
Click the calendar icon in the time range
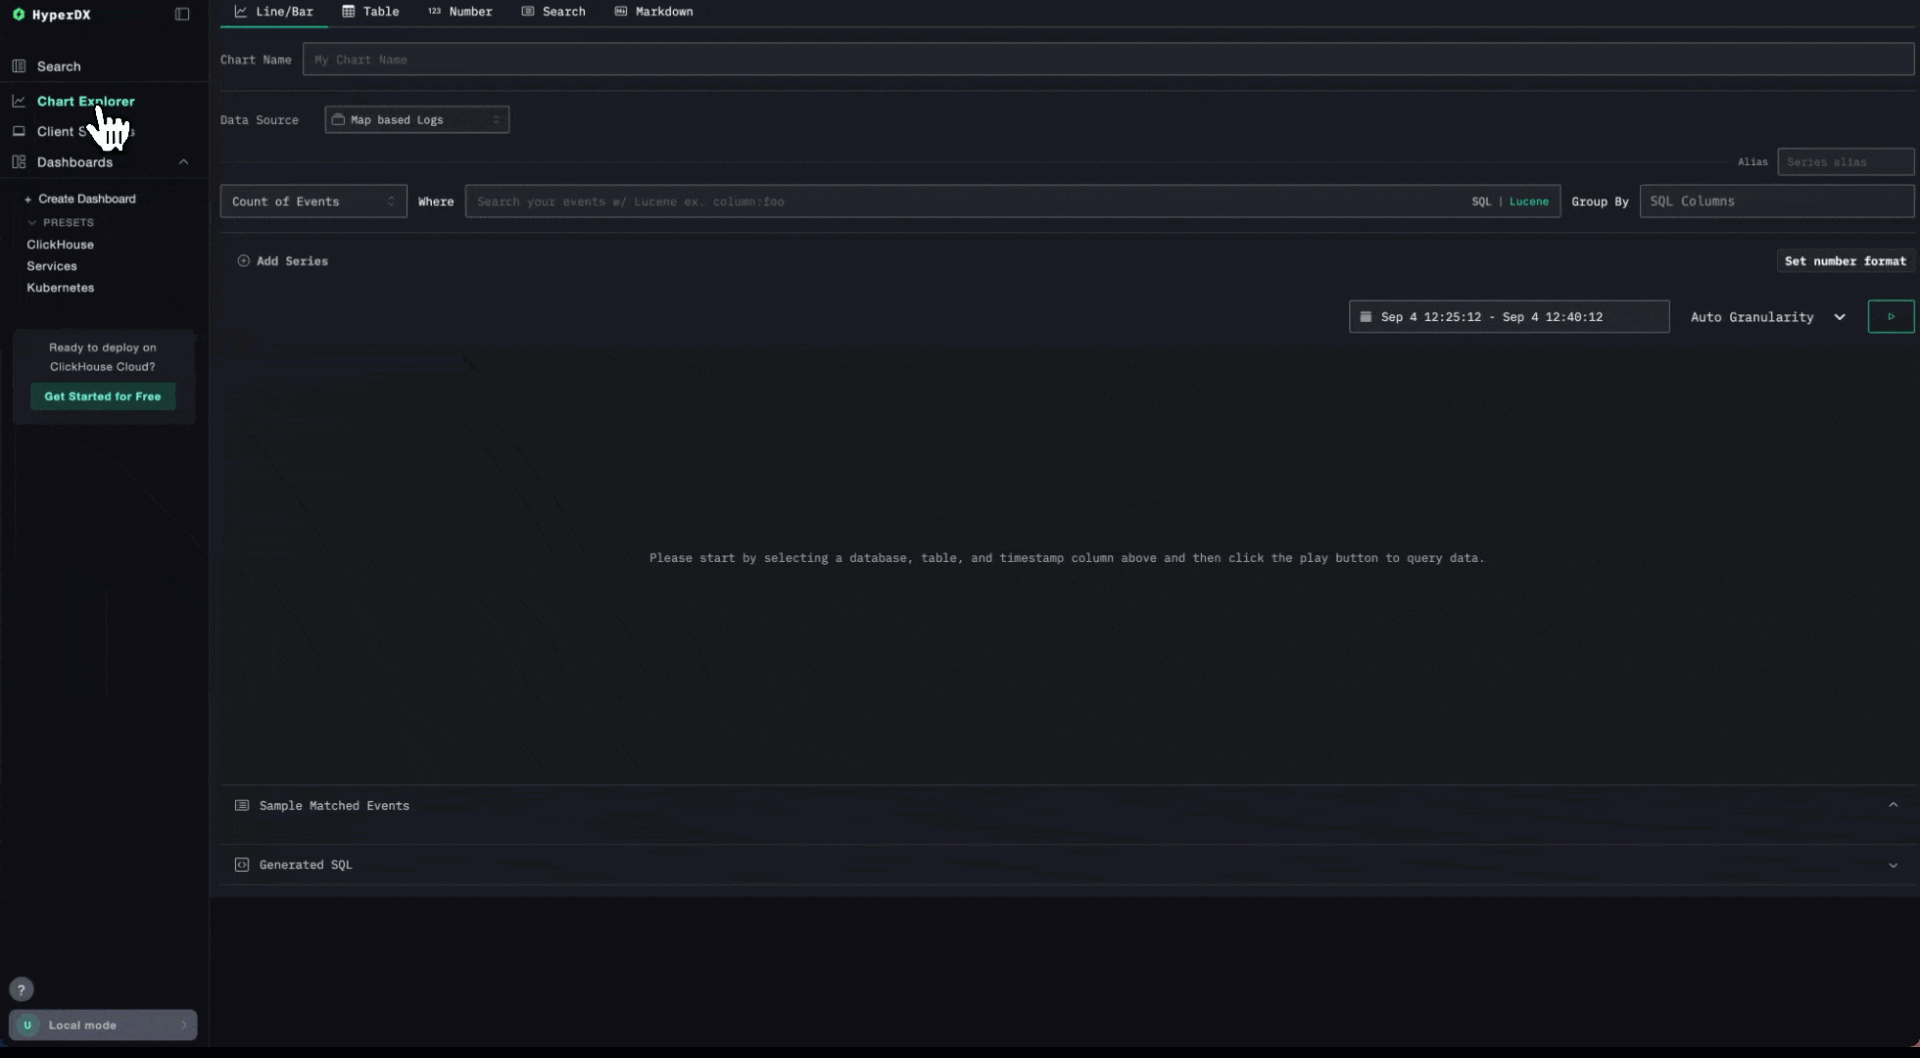pos(1366,317)
